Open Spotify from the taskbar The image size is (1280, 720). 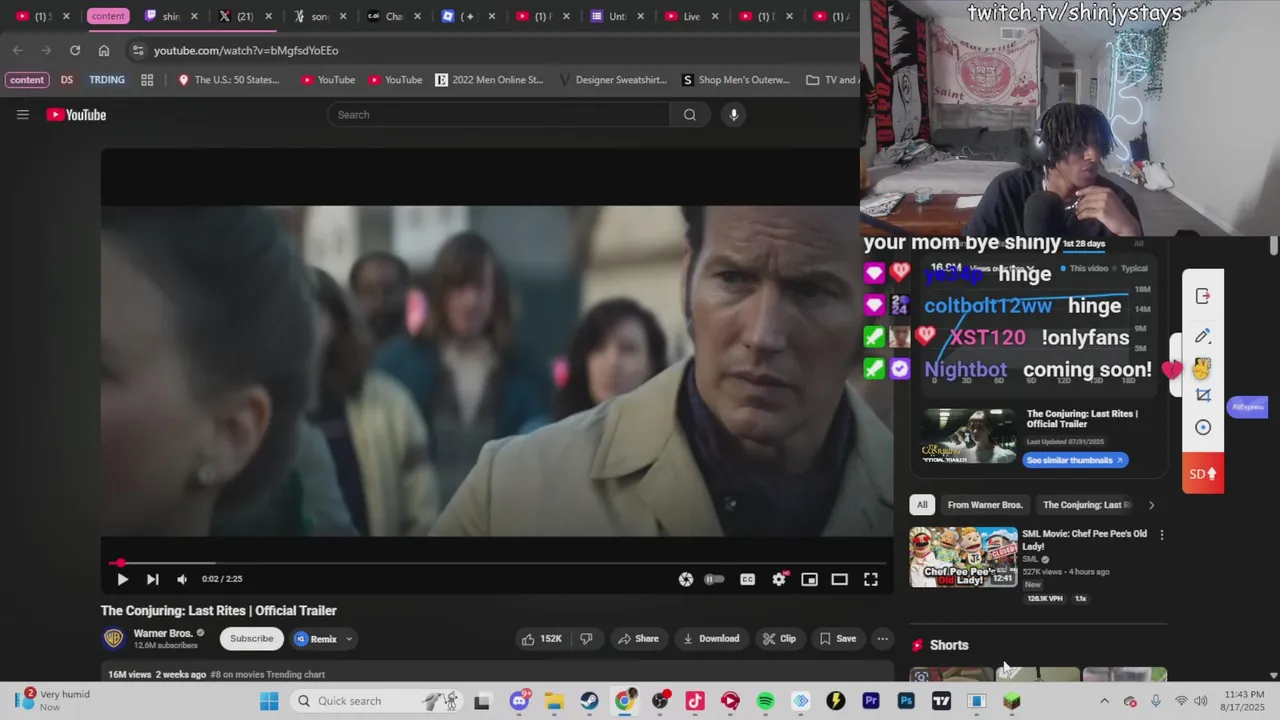tap(765, 701)
